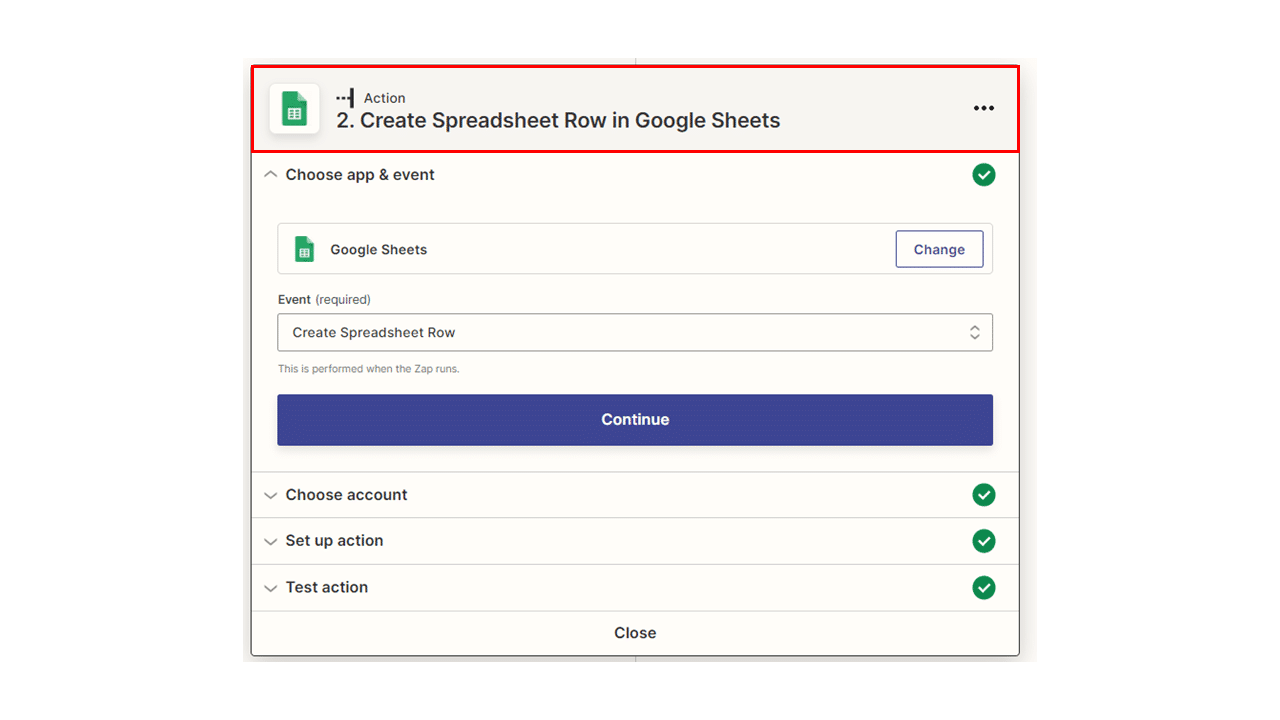
Task: Close the action step panel
Action: click(635, 633)
